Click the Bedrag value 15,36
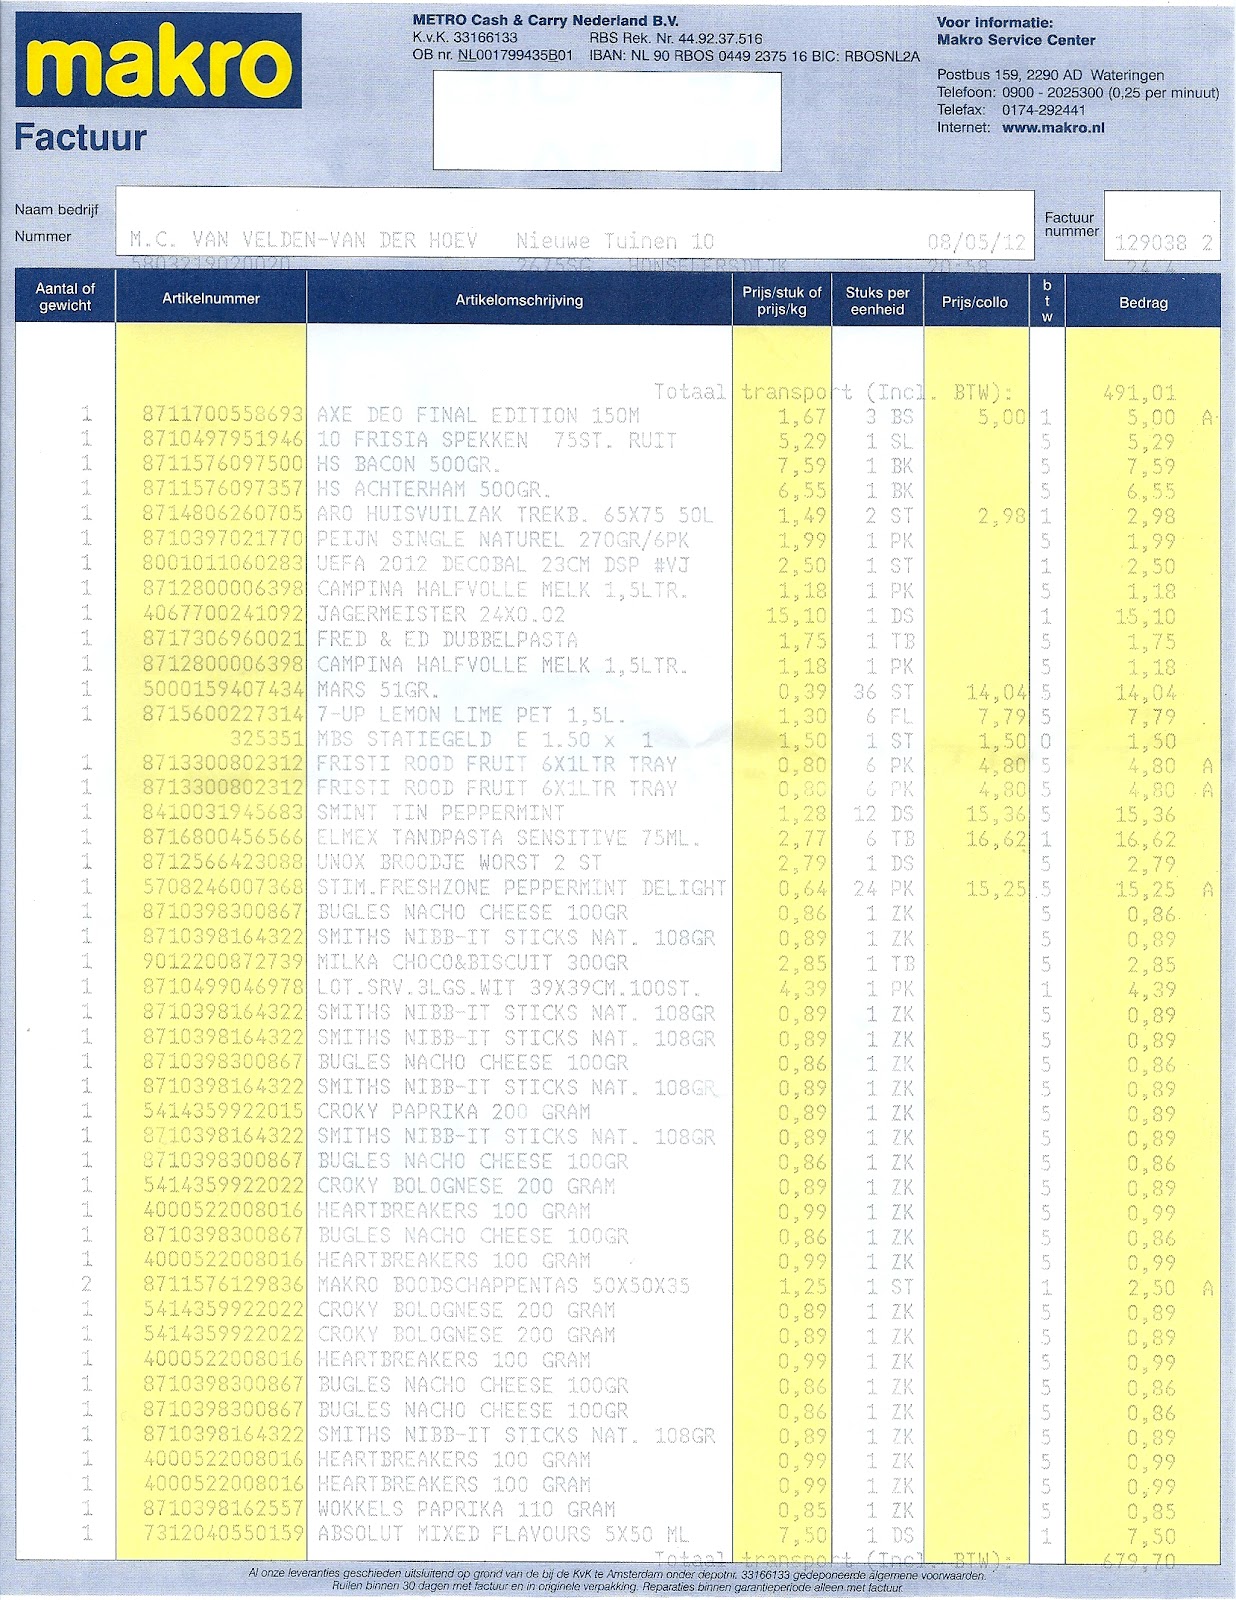Image resolution: width=1236 pixels, height=1600 pixels. (1145, 815)
